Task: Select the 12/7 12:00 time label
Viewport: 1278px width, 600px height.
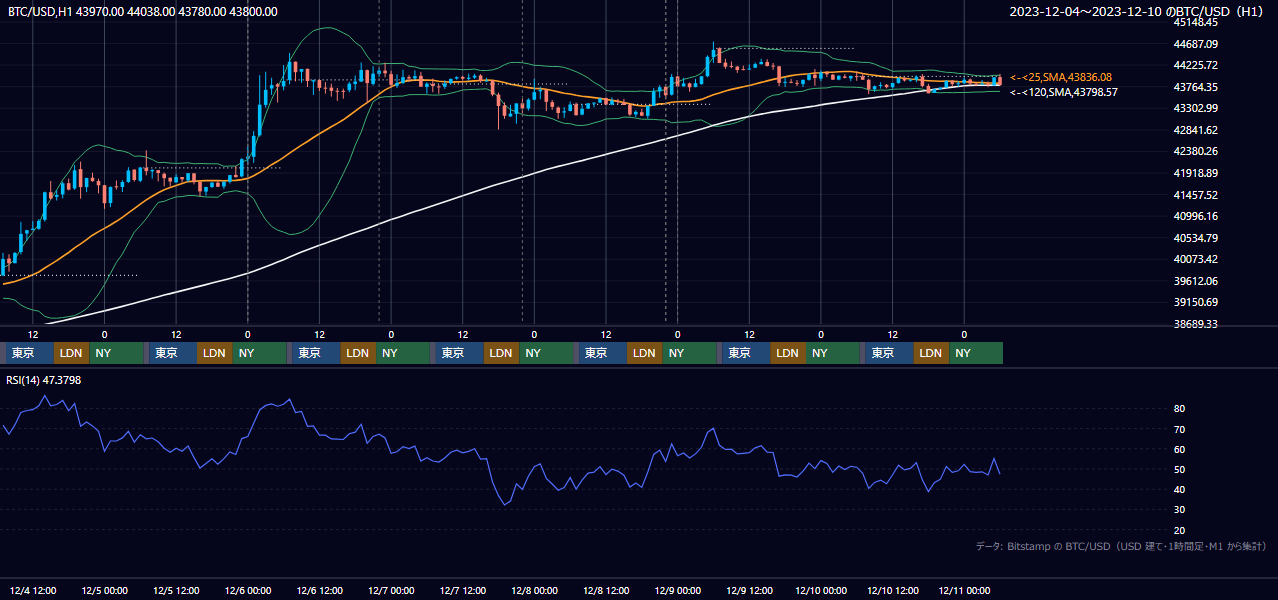Action: [463, 591]
